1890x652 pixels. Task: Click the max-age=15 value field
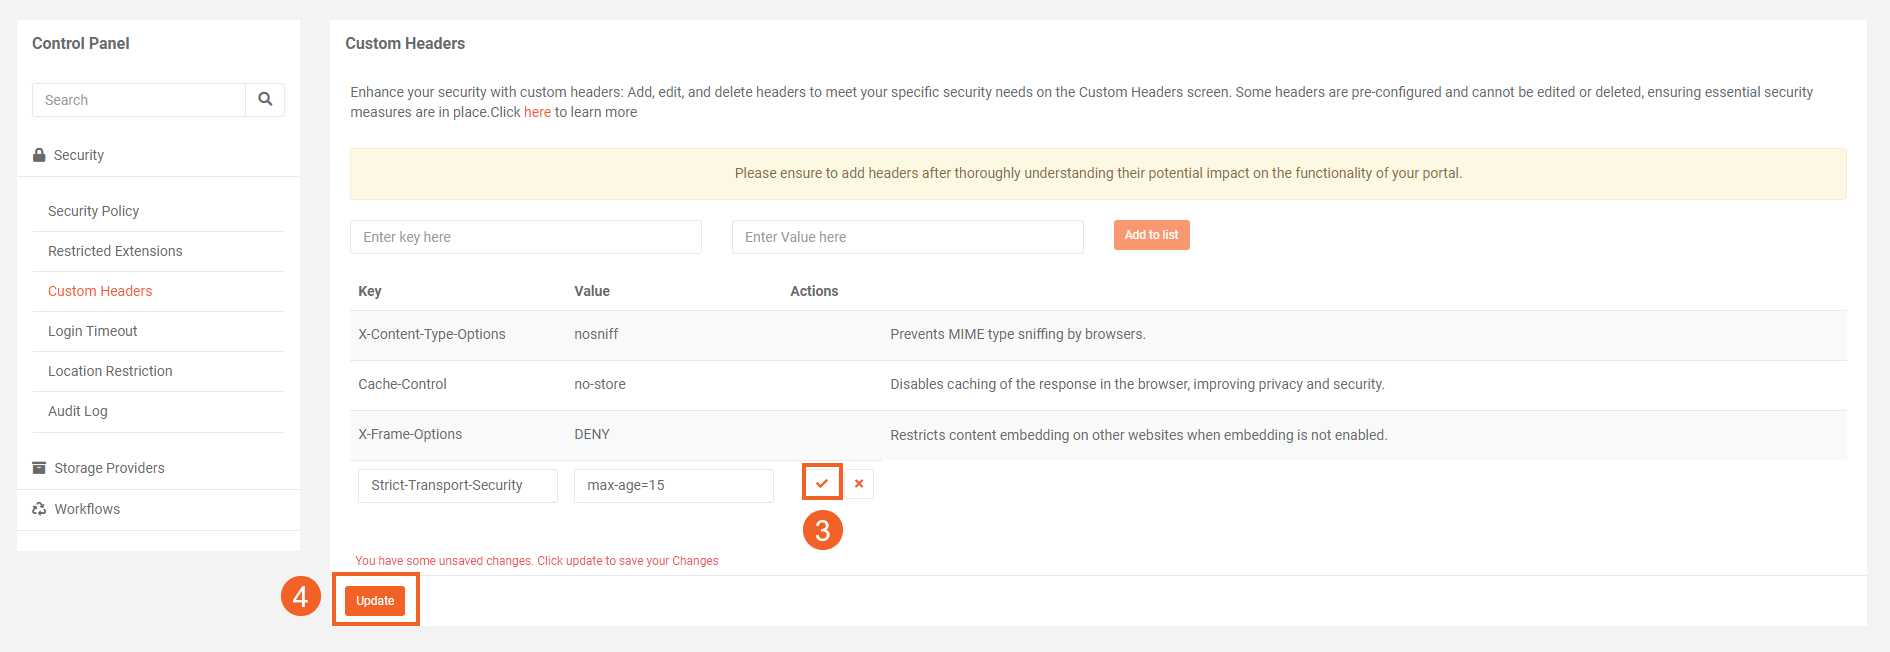tap(673, 485)
